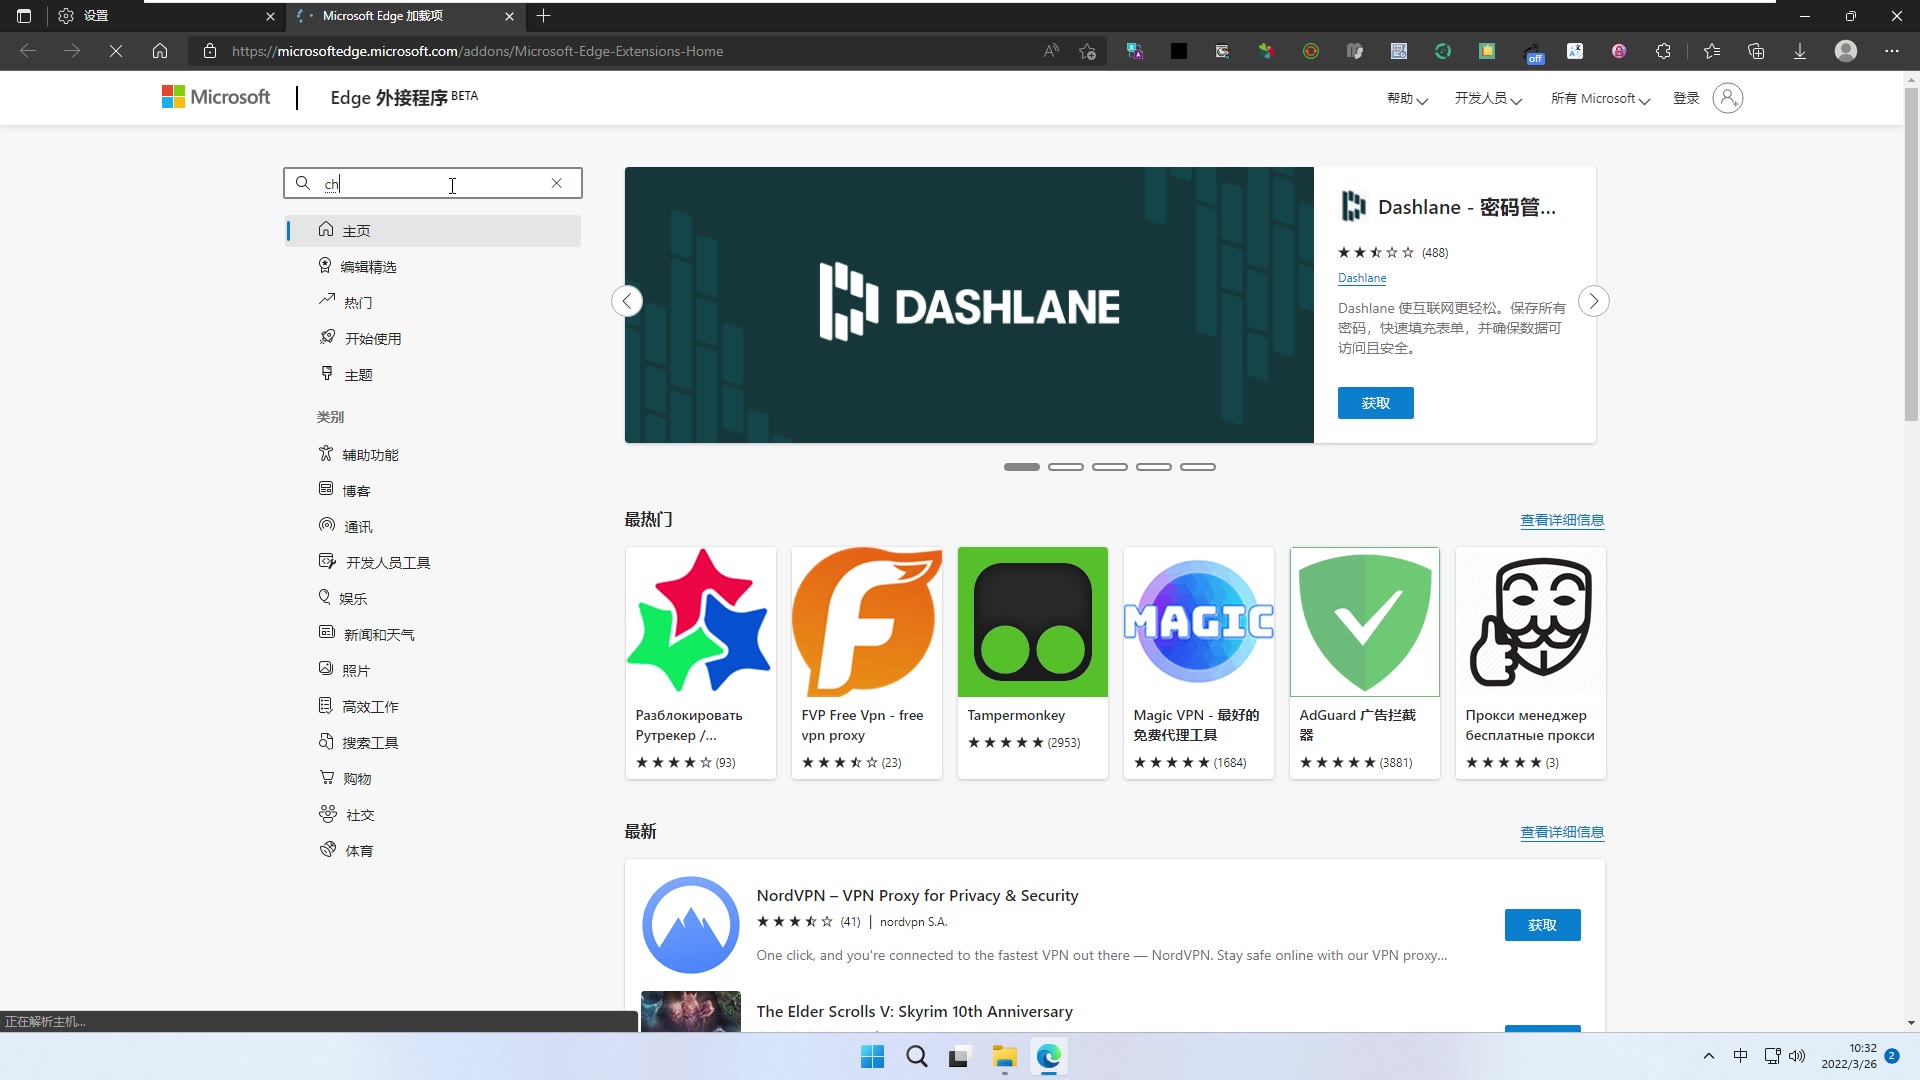The width and height of the screenshot is (1920, 1080).
Task: Open the Downloads arrow icon
Action: (x=1800, y=51)
